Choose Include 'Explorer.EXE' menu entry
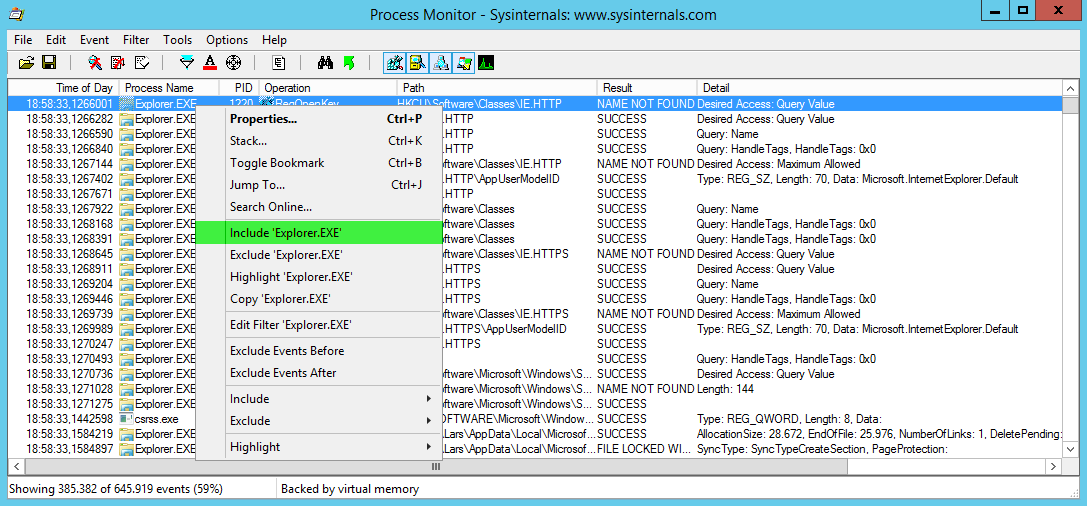Viewport: 1087px width, 506px height. coord(319,233)
